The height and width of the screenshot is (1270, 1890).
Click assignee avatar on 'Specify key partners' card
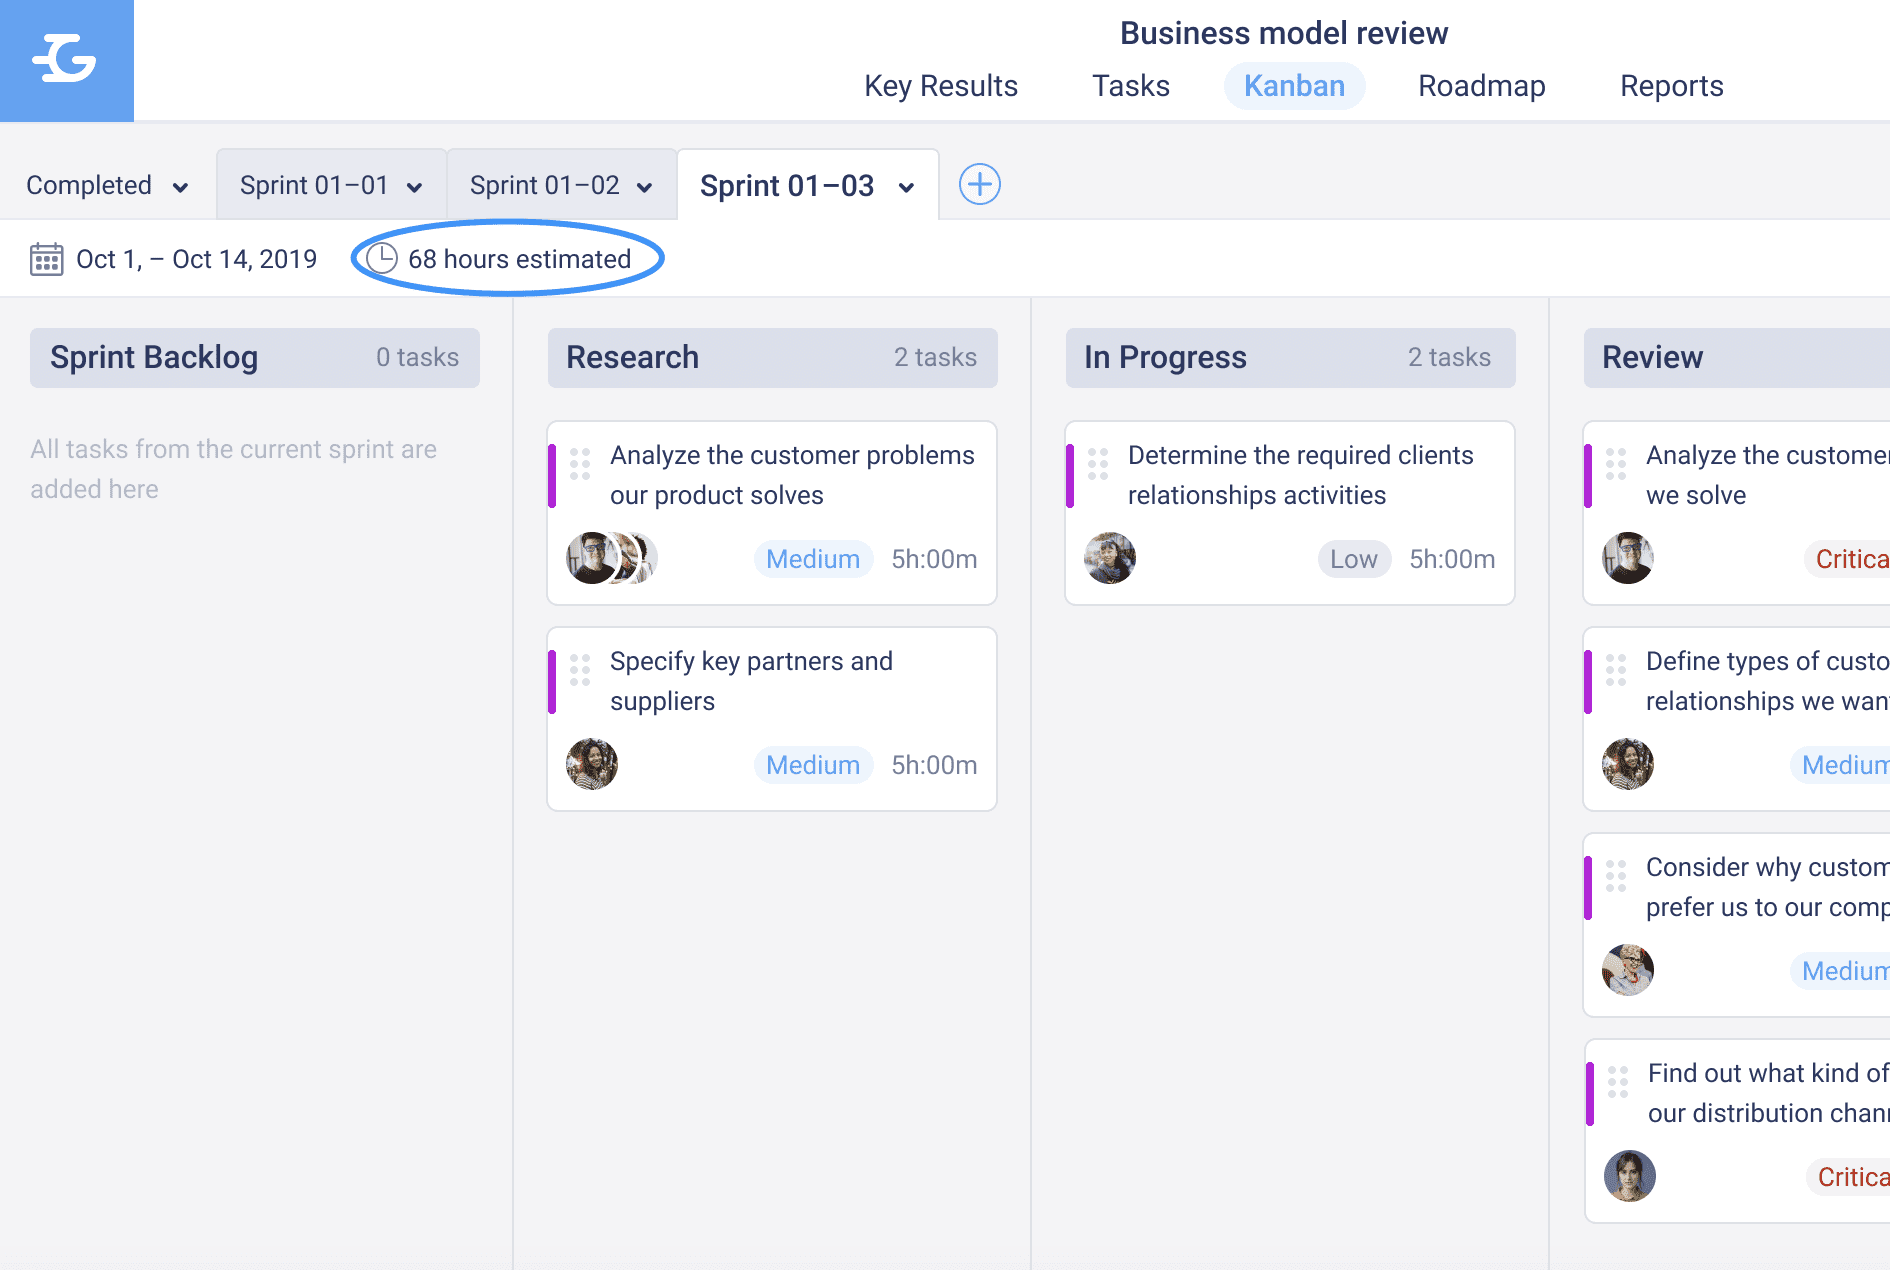click(x=592, y=764)
